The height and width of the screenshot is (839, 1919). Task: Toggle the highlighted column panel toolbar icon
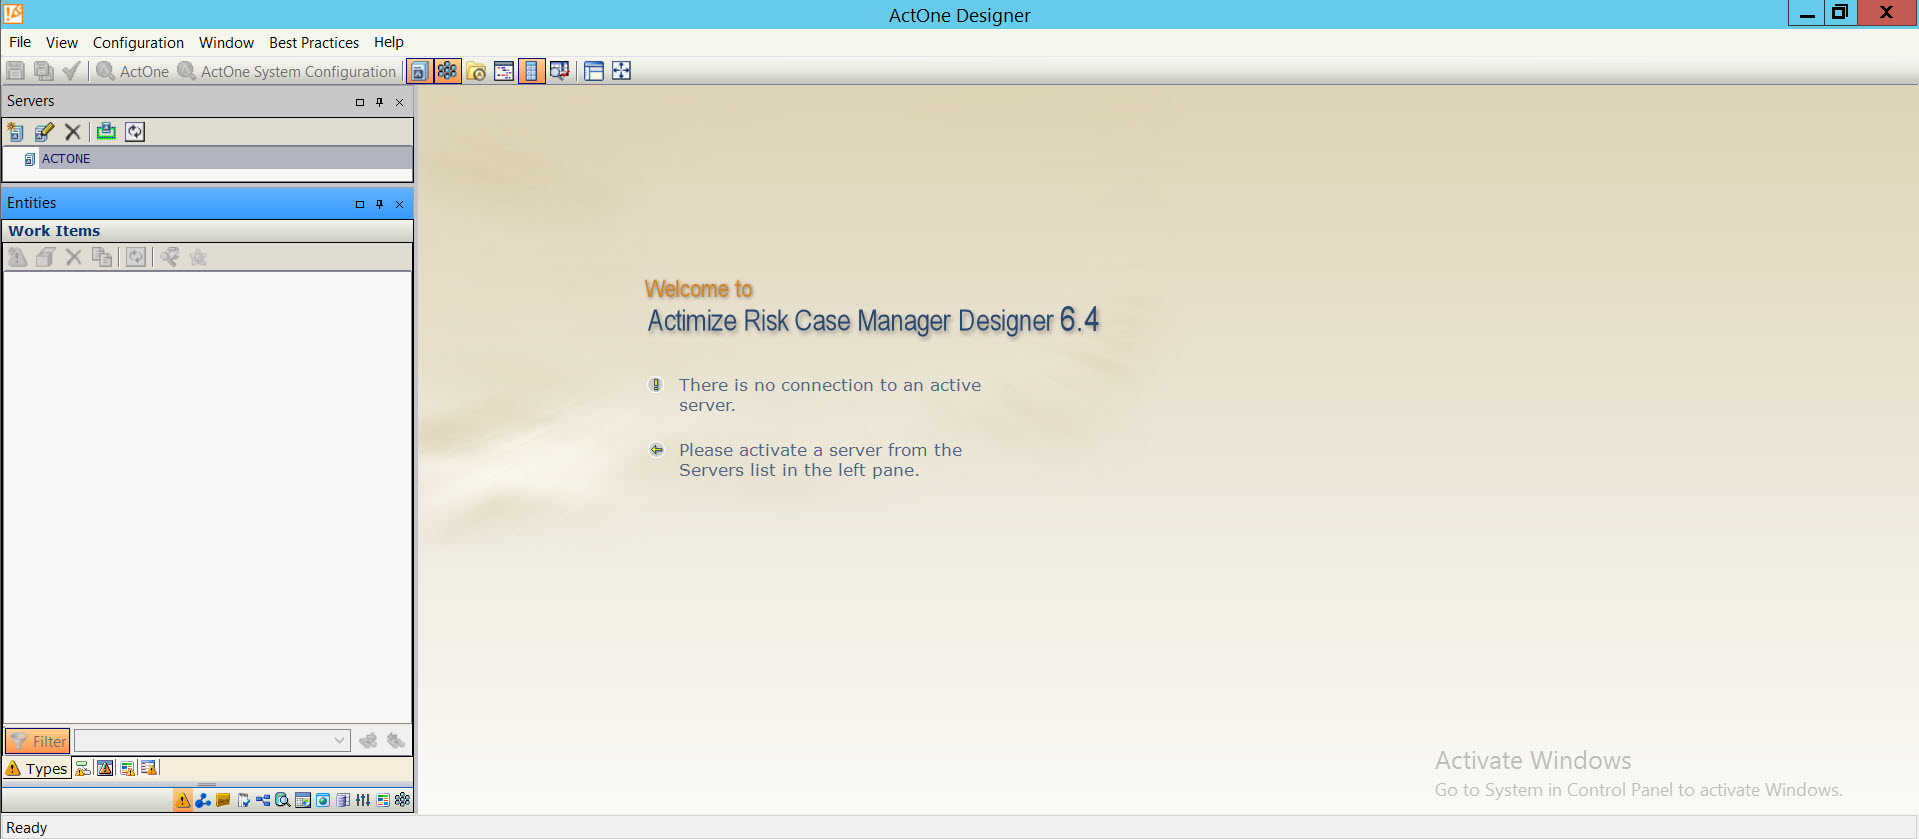point(531,71)
